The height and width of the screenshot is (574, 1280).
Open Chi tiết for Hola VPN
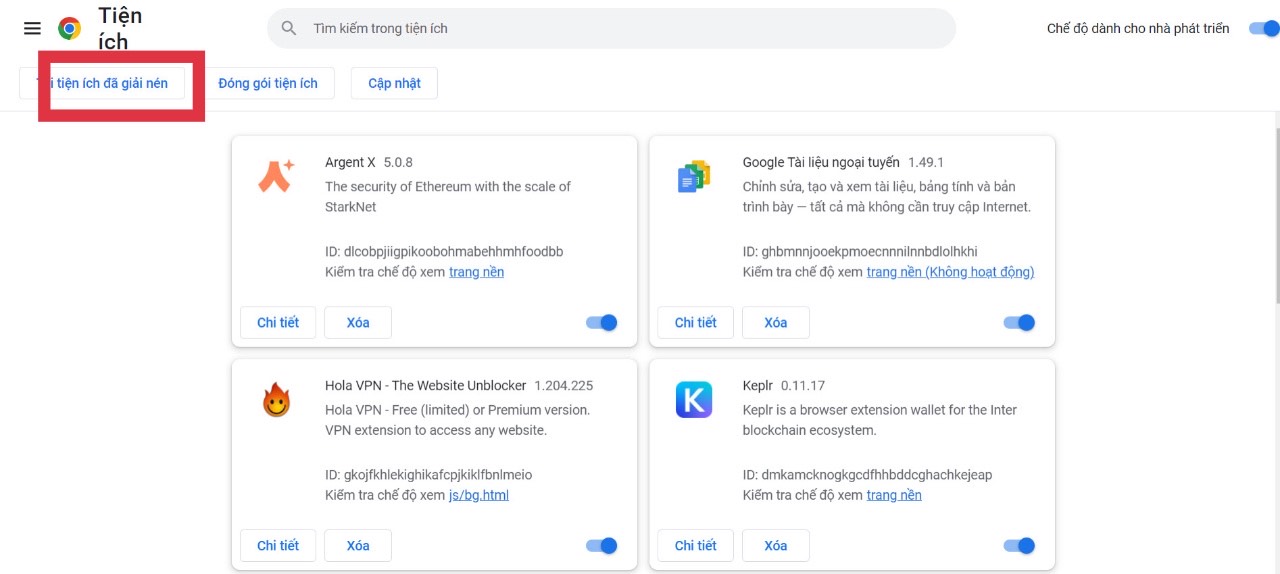point(278,545)
